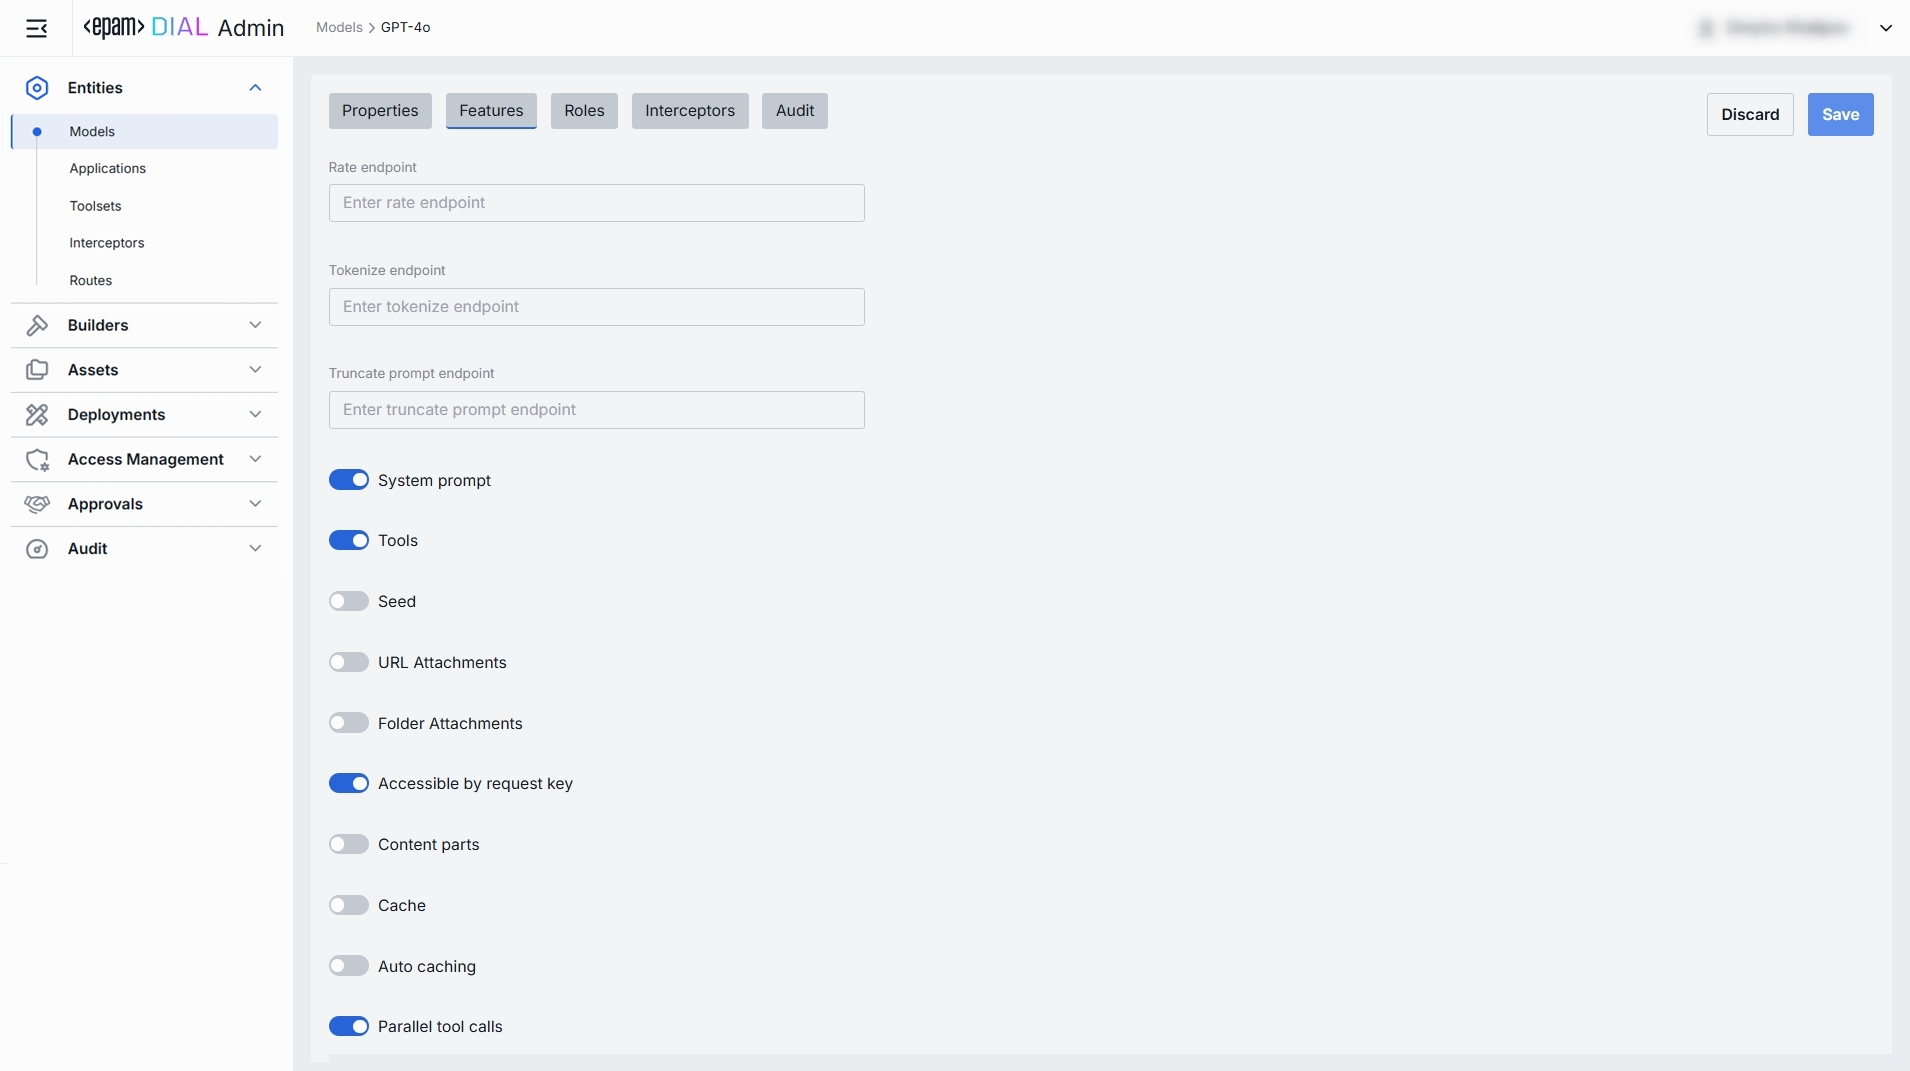Click the Discard button
Screen dimensions: 1910x1071
click(x=1749, y=115)
